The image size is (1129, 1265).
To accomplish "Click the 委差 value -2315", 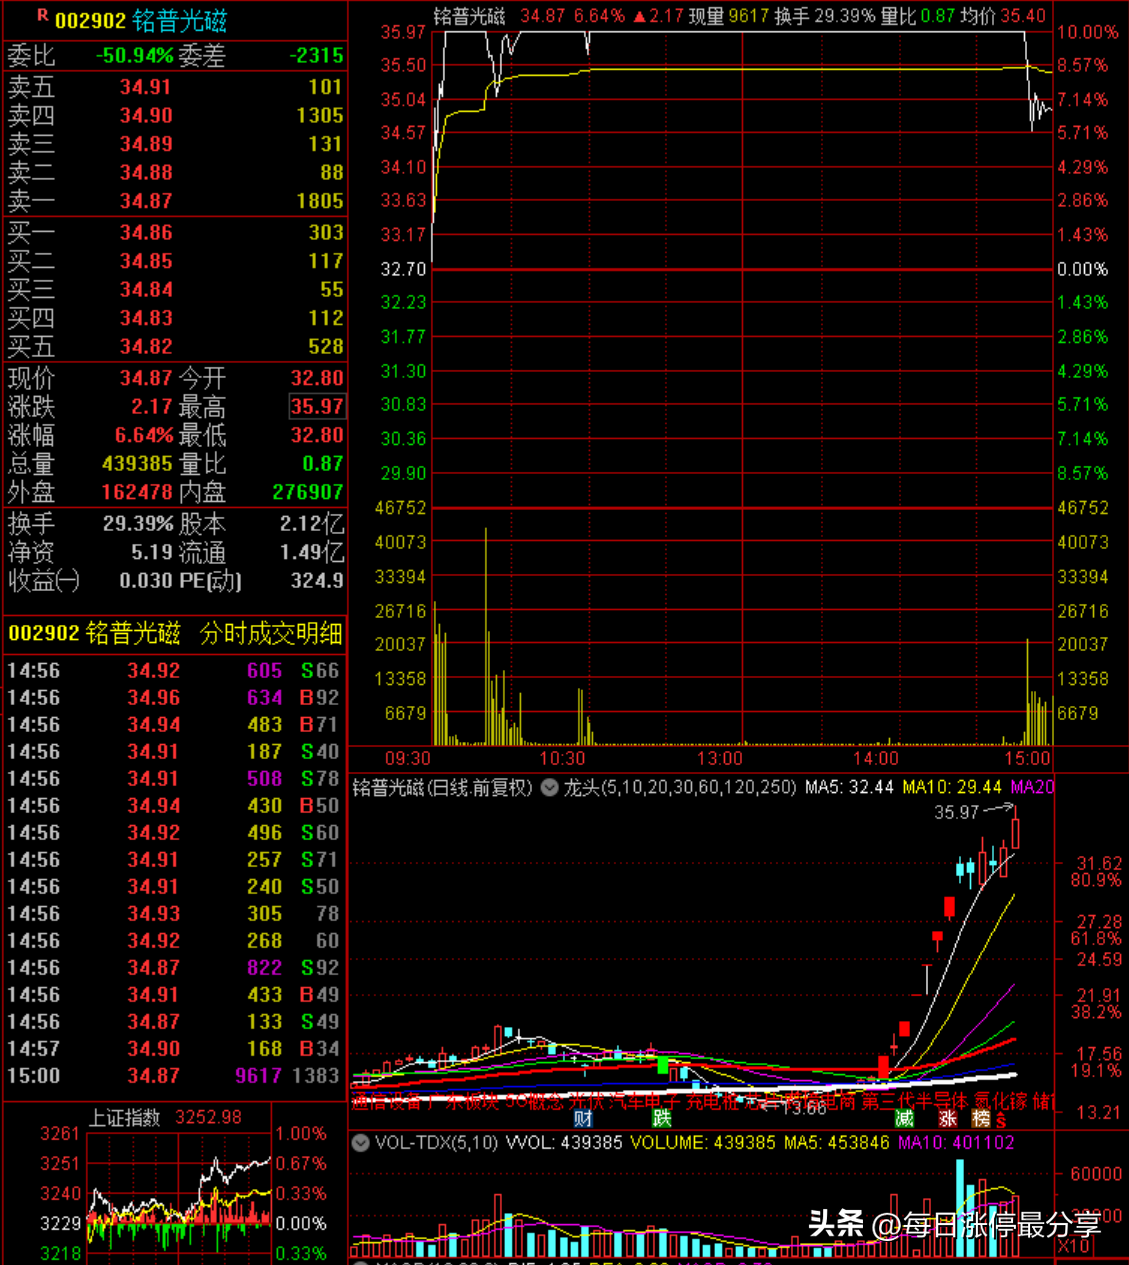I will (x=316, y=56).
